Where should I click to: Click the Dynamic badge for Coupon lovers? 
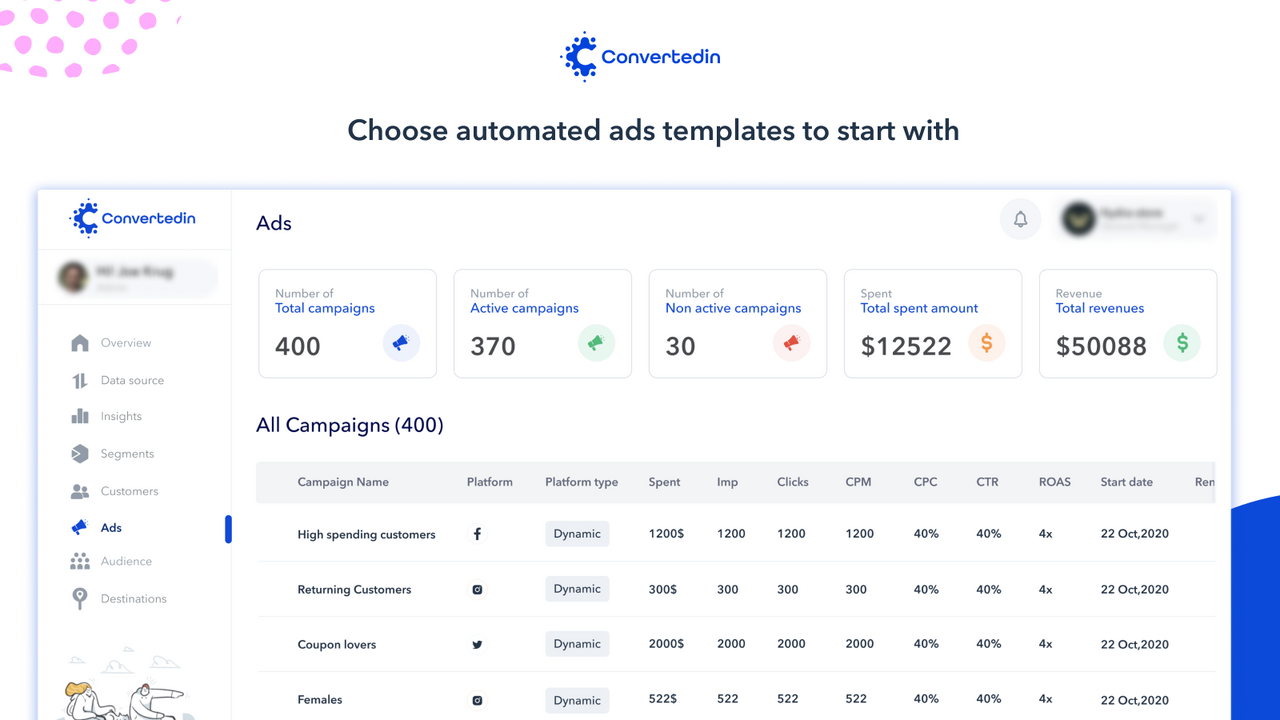point(577,643)
